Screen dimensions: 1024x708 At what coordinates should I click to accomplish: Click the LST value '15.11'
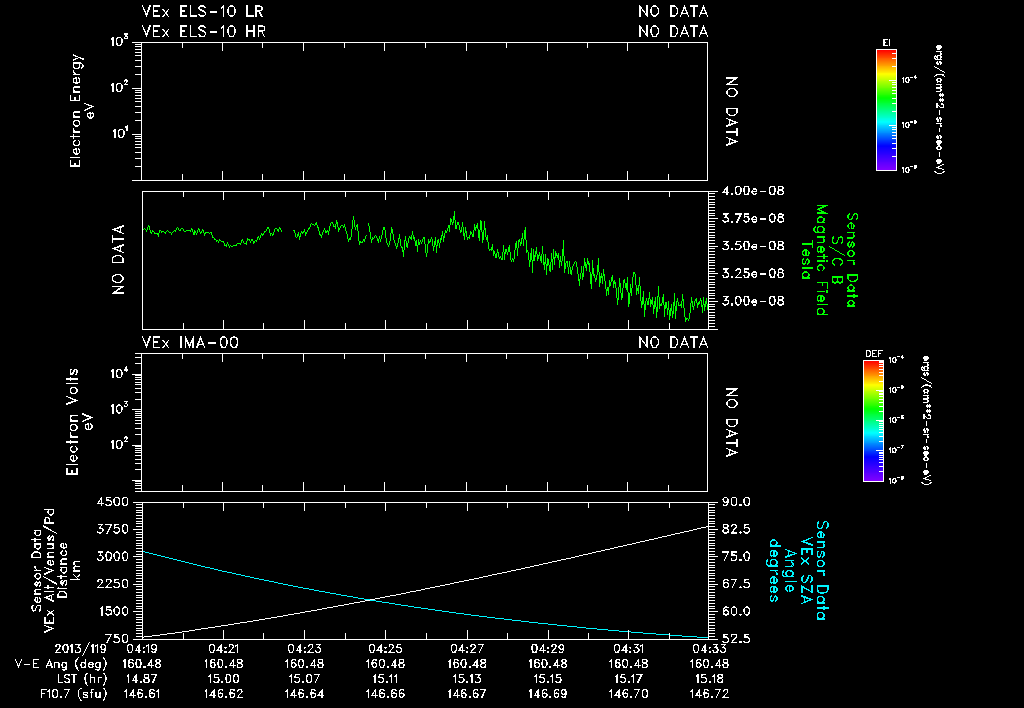tap(385, 679)
